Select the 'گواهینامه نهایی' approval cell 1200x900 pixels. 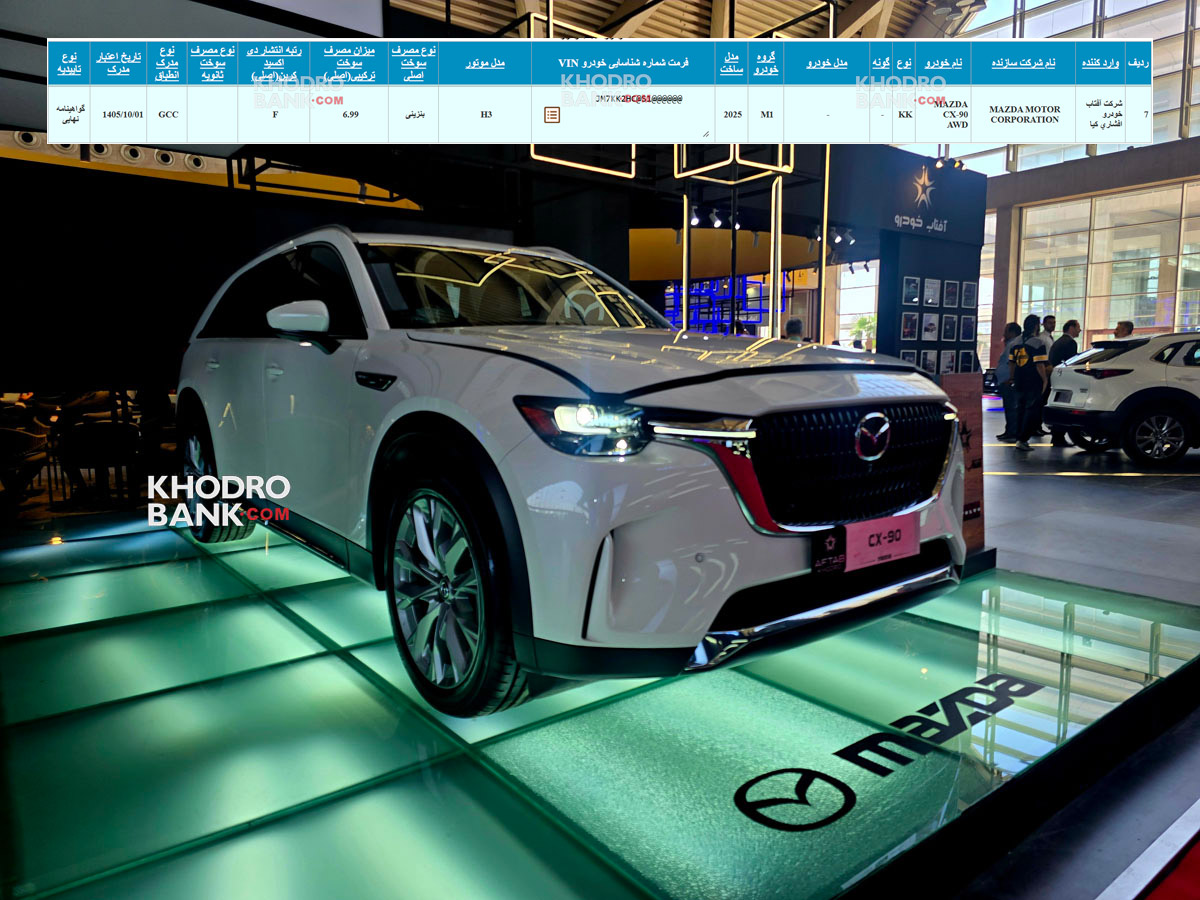pyautogui.click(x=68, y=114)
